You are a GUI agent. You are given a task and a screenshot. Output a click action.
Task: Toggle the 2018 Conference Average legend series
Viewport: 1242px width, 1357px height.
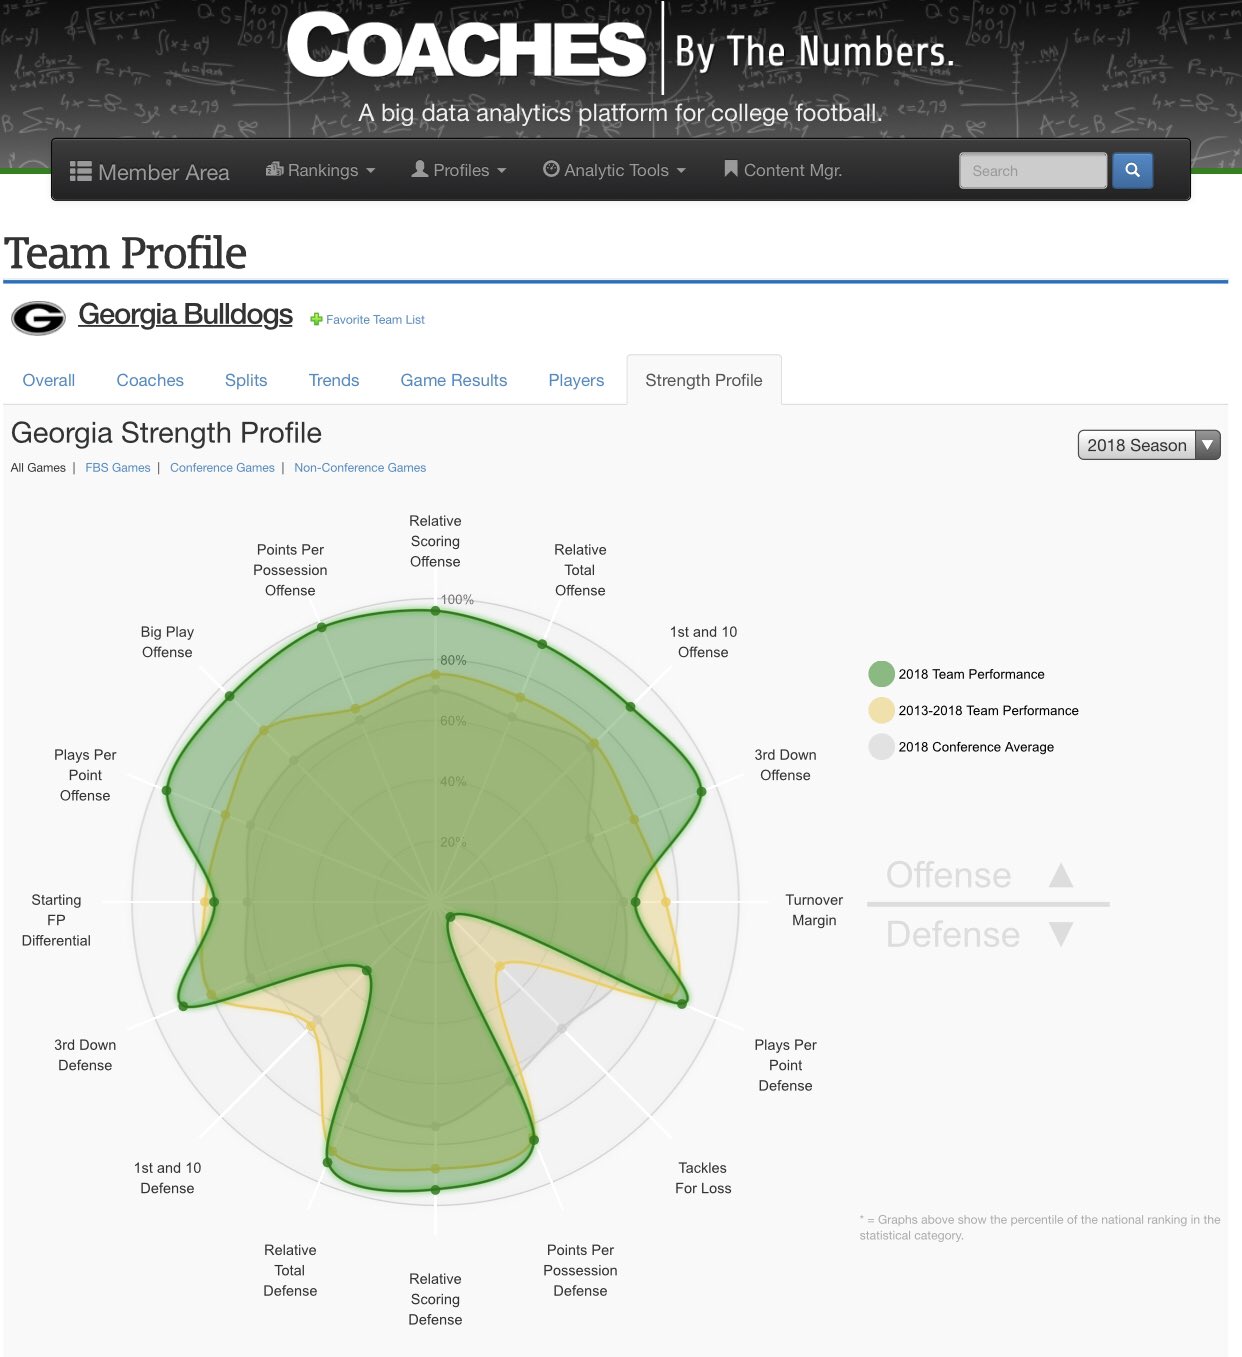pos(976,747)
